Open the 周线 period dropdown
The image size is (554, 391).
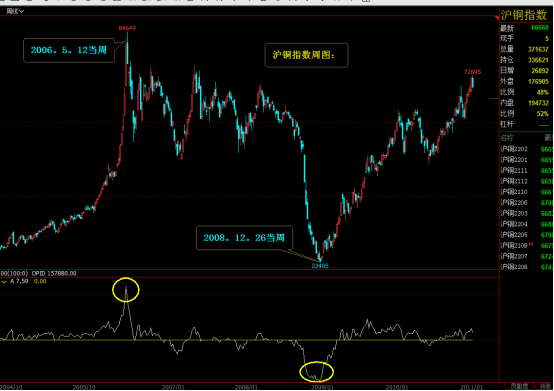coord(15,11)
